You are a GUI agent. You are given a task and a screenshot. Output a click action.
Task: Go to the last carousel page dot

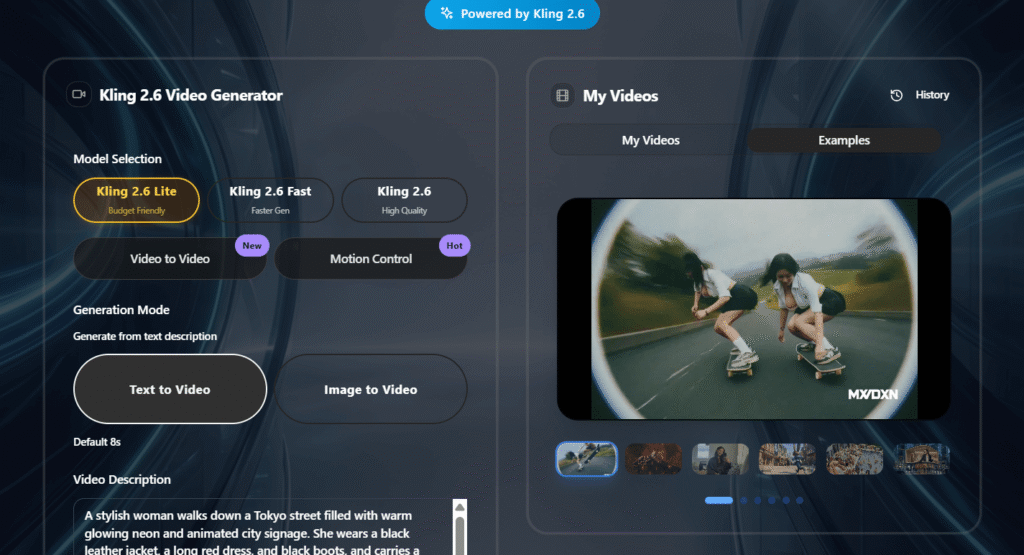coord(799,500)
